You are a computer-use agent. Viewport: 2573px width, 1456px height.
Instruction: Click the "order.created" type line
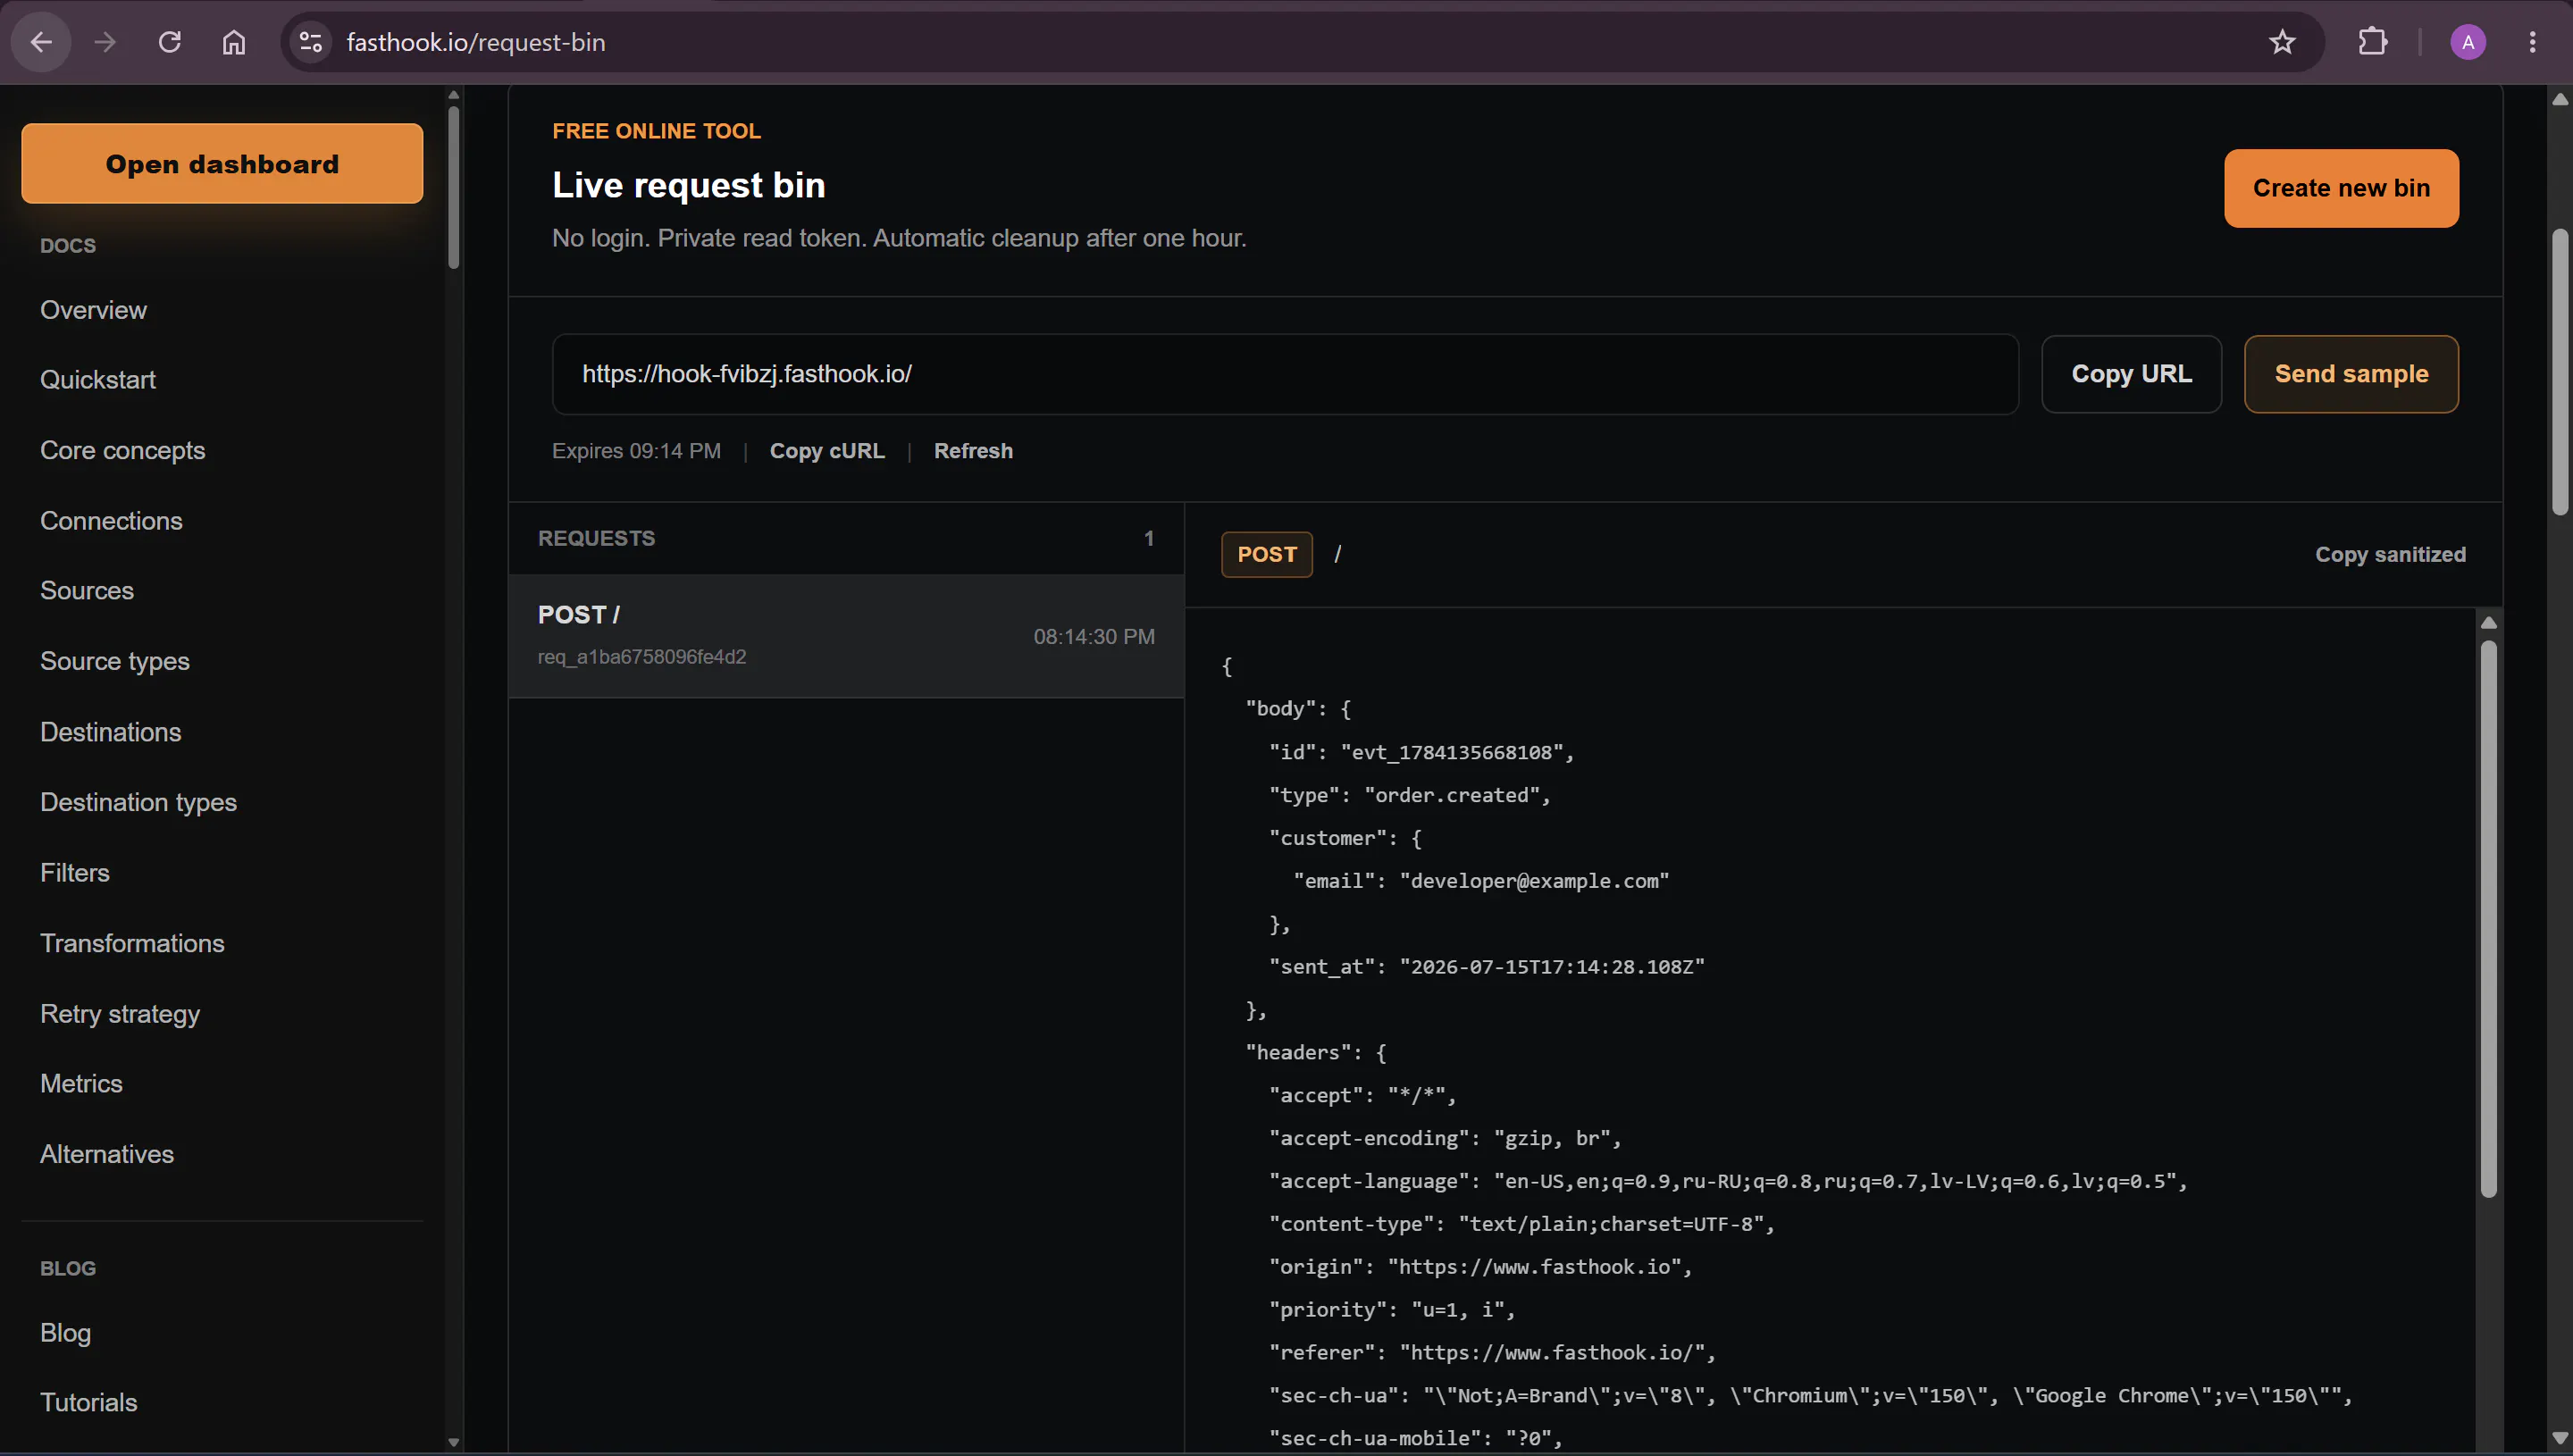[1409, 795]
